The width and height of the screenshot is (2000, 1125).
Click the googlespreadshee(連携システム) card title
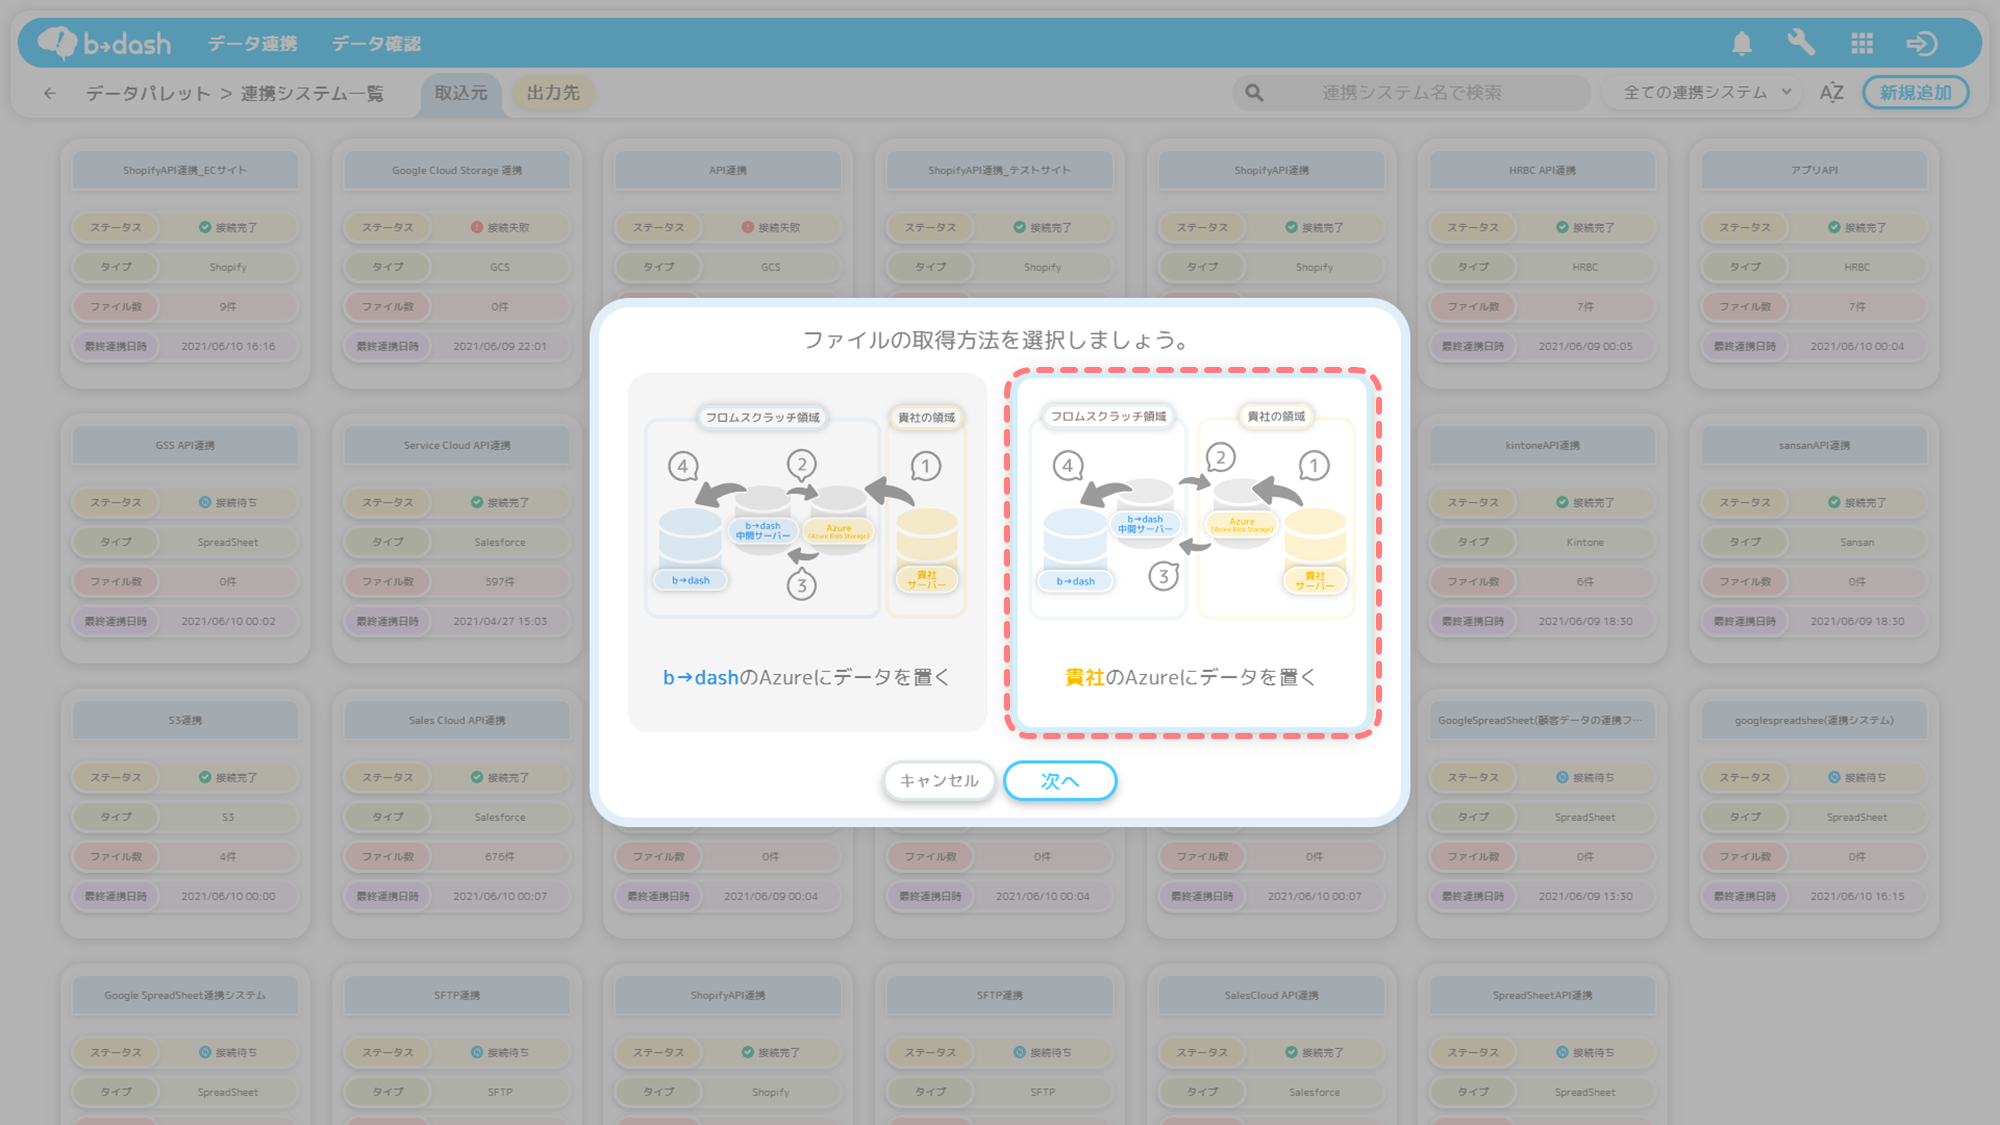(x=1814, y=720)
